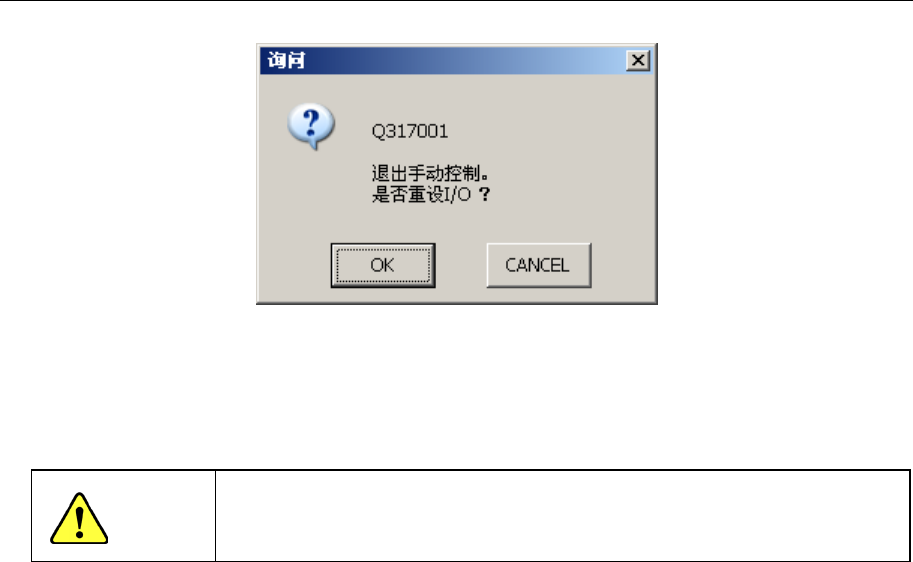
Task: Click the 退出 word in the message
Action: 390,173
